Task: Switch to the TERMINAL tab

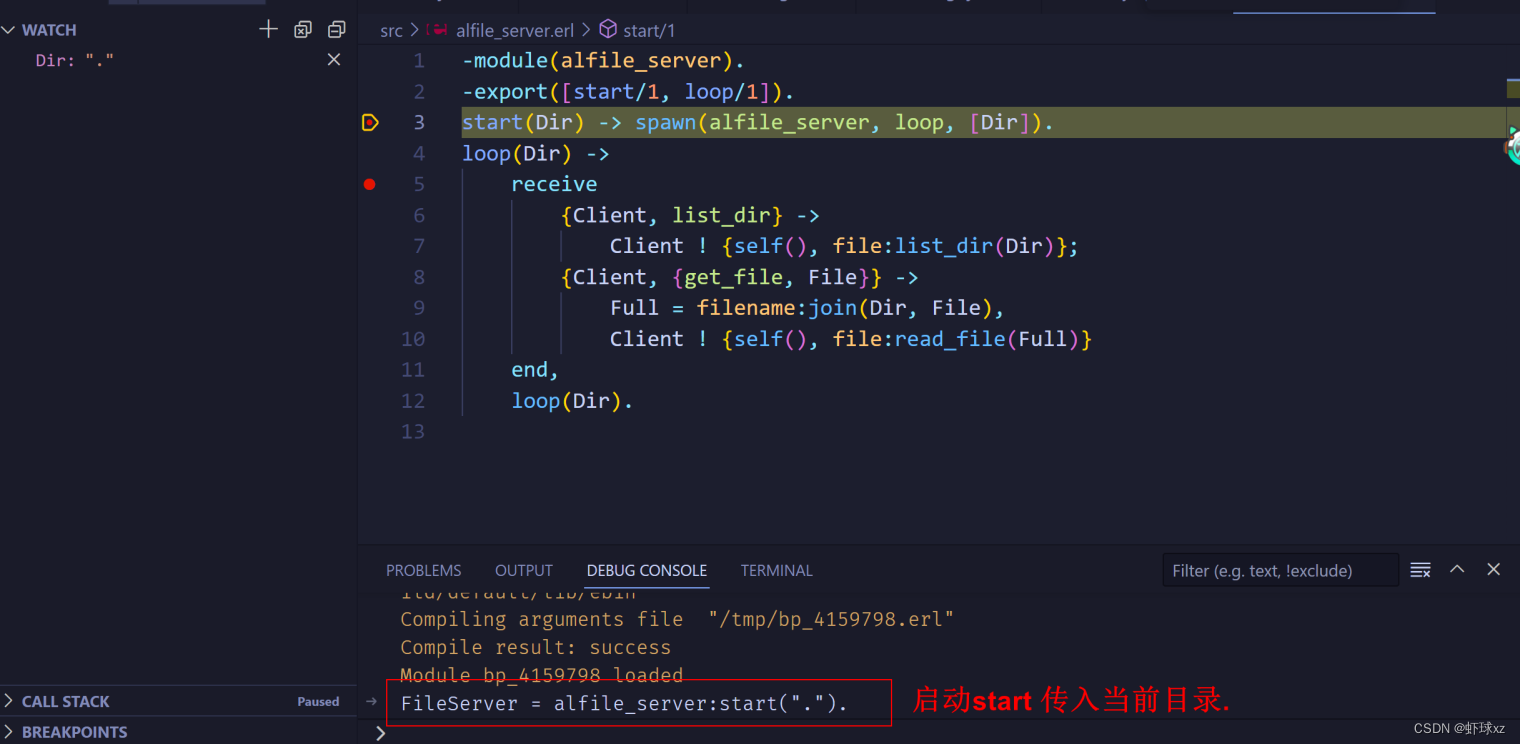Action: click(777, 570)
